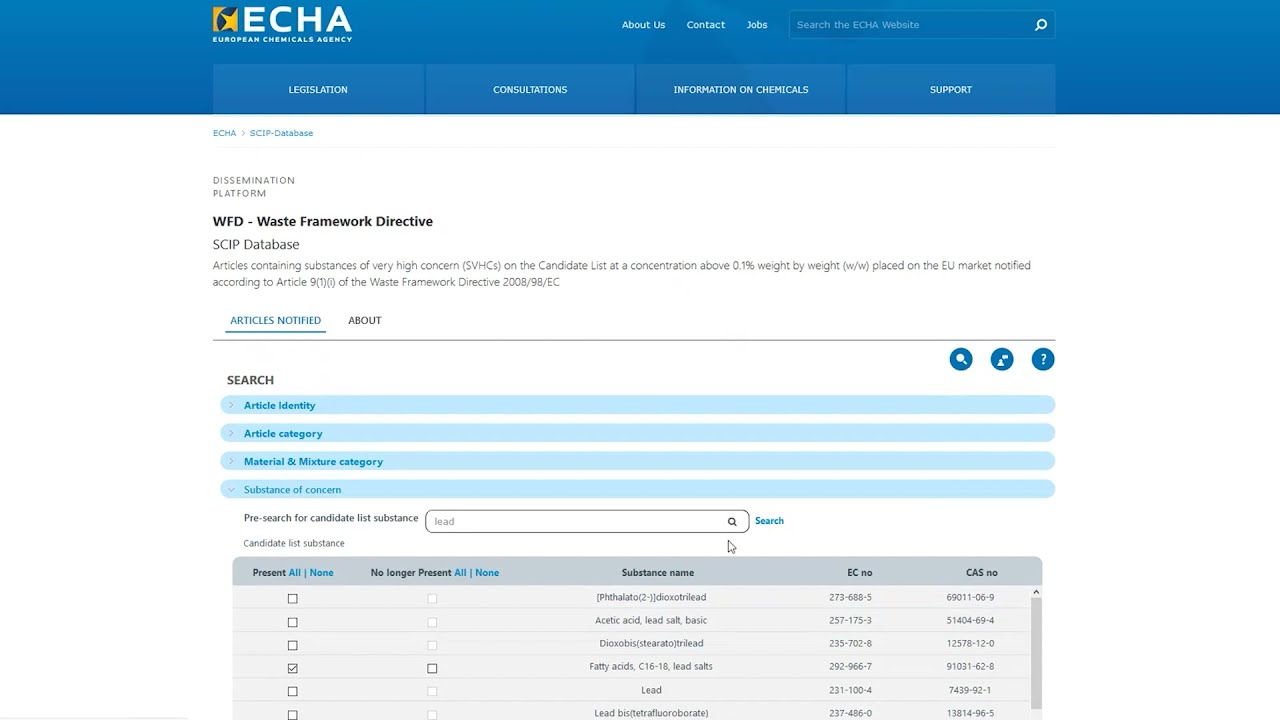Click the scroll-up arrow of the substance table

[1036, 593]
